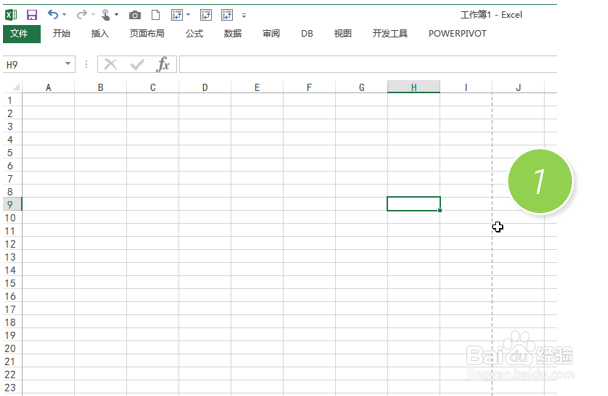Undo the last action

(x=53, y=15)
